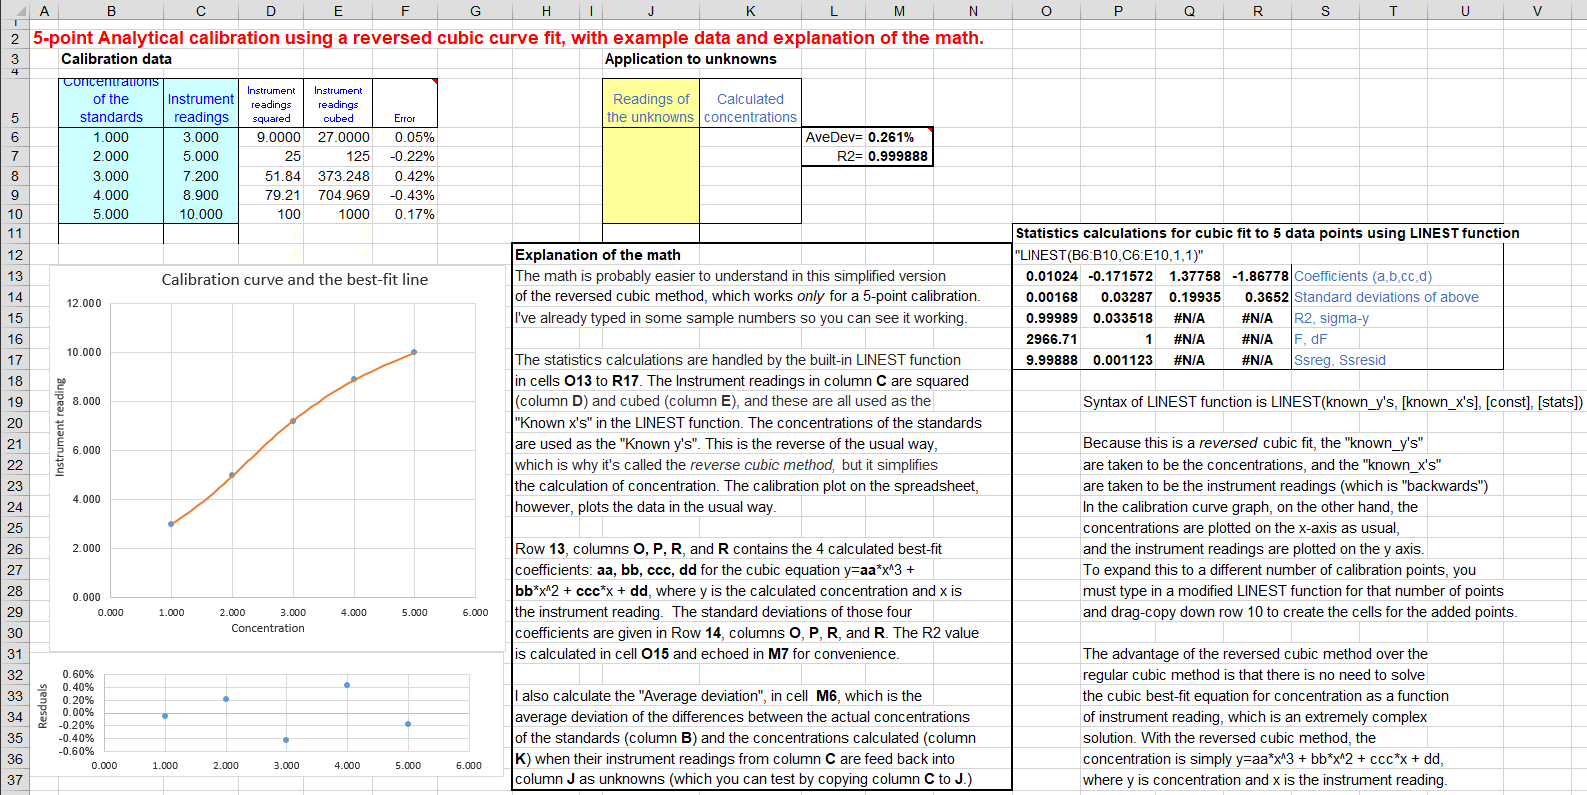Viewport: 1587px width, 795px height.
Task: Select the LINEST(B6:B10,C6:E10,1,1) text cell
Action: [x=1109, y=255]
